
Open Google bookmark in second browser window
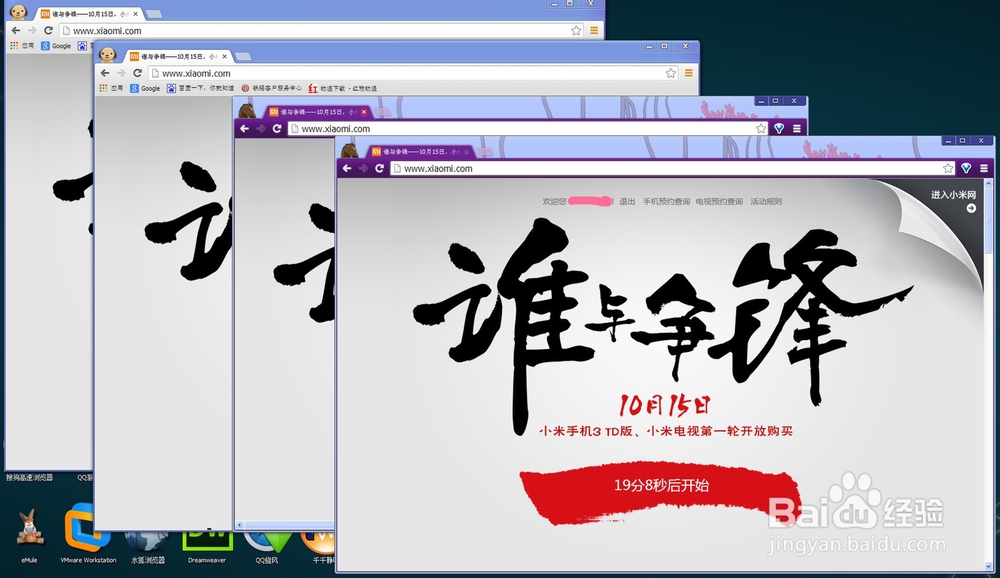point(145,89)
